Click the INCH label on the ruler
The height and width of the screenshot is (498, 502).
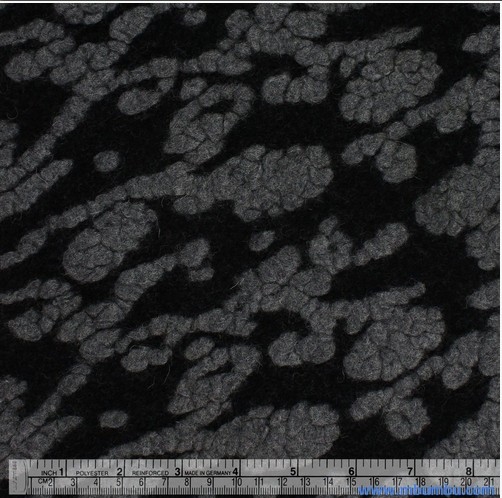click(49, 473)
